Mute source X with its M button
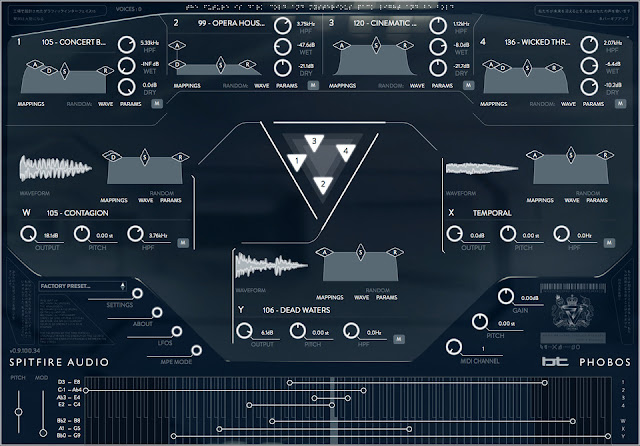Image resolution: width=640 pixels, height=446 pixels. [x=609, y=243]
